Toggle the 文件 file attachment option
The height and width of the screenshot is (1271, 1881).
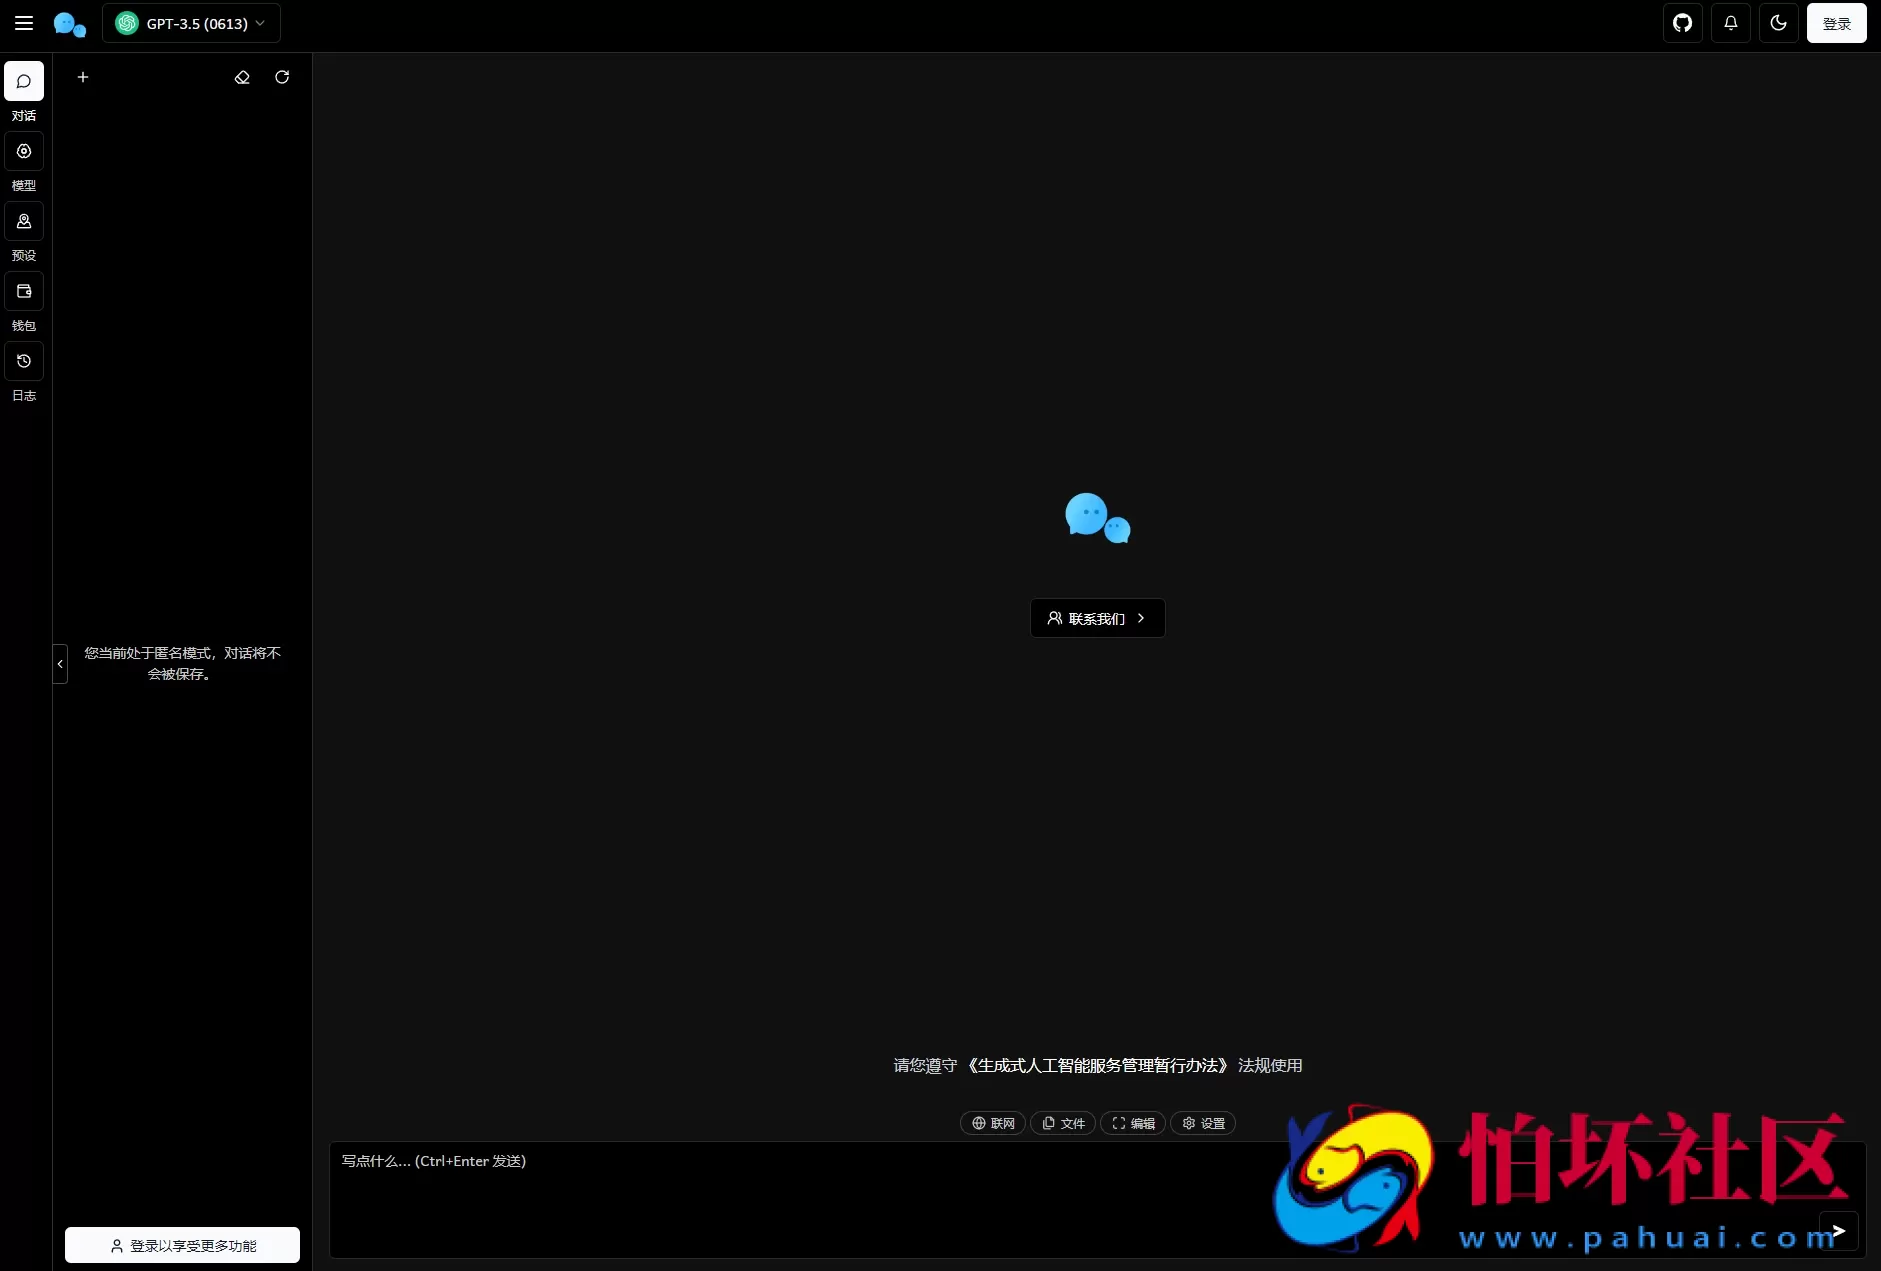coord(1062,1123)
